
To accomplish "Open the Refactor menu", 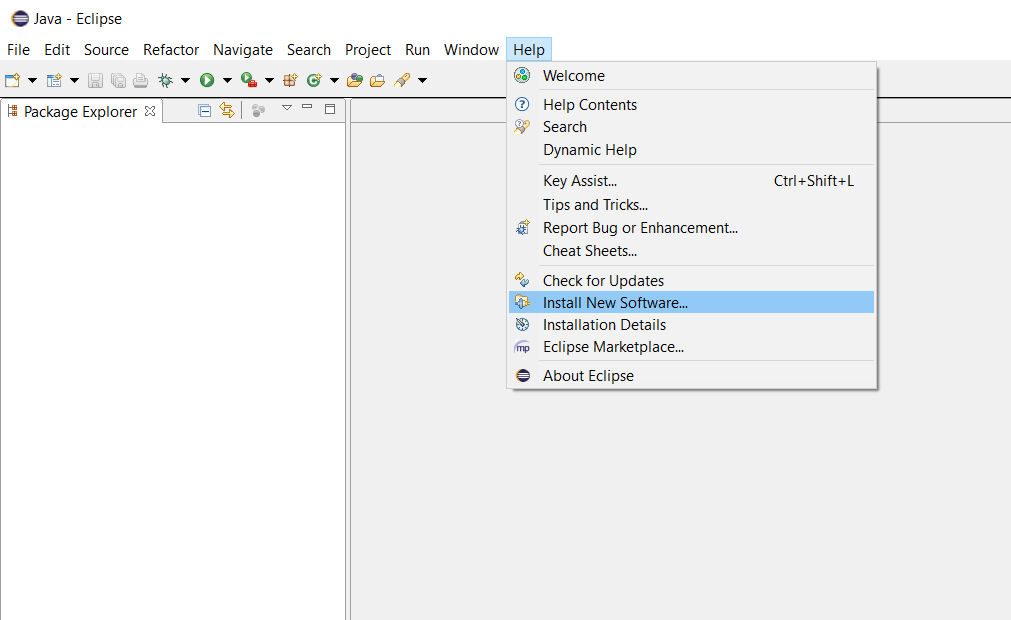I will [171, 50].
